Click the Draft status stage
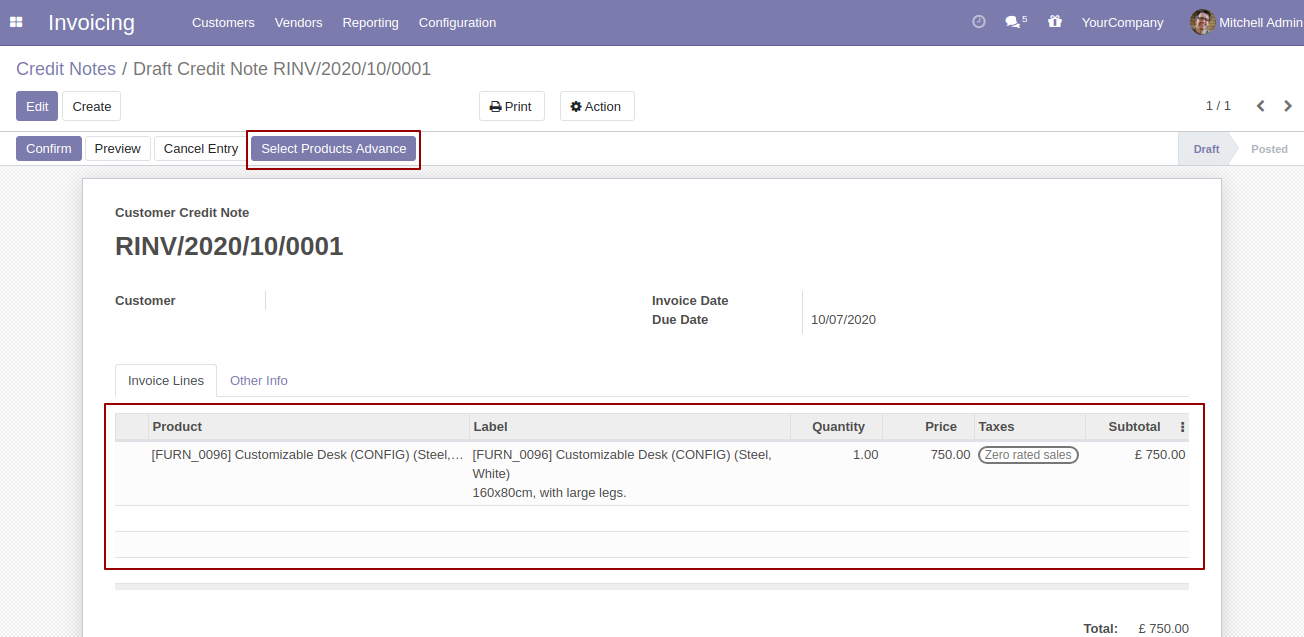The height and width of the screenshot is (637, 1304). coord(1206,149)
